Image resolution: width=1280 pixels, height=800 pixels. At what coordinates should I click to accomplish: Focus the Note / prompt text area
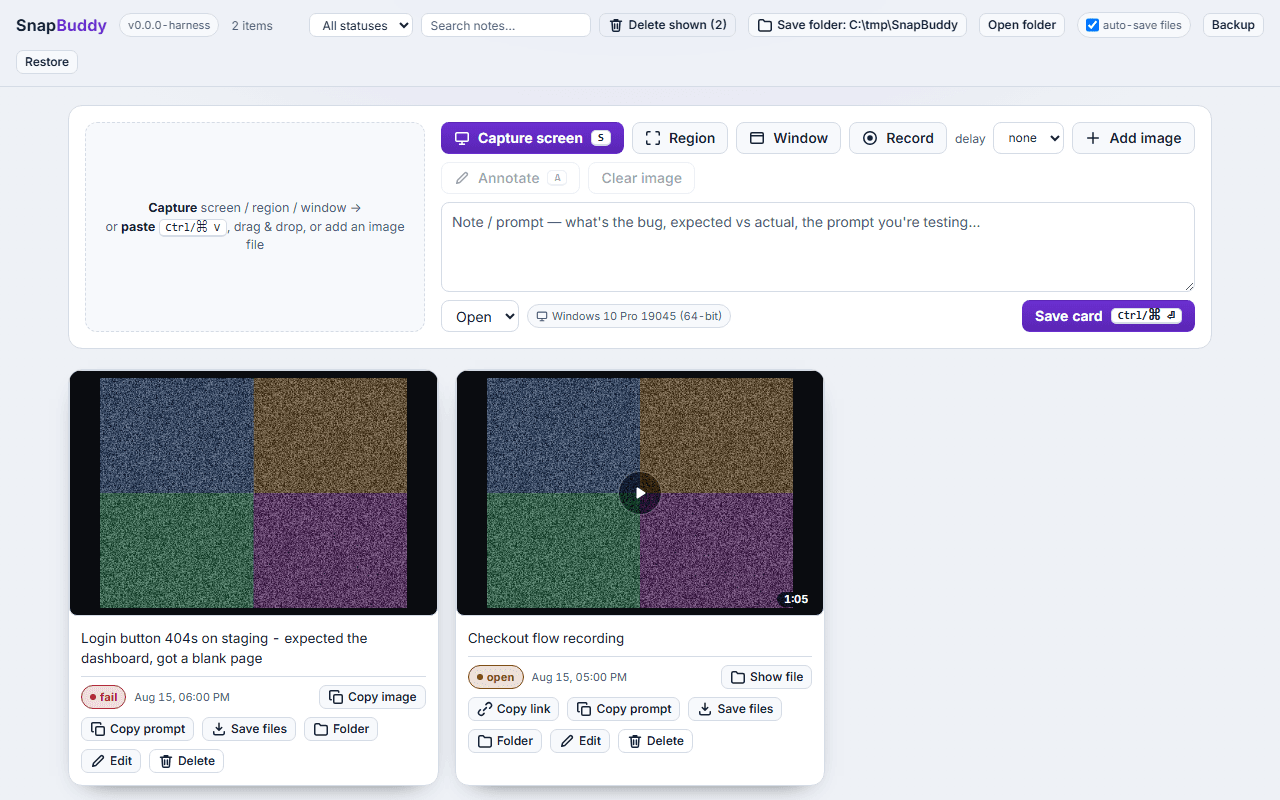[x=818, y=247]
